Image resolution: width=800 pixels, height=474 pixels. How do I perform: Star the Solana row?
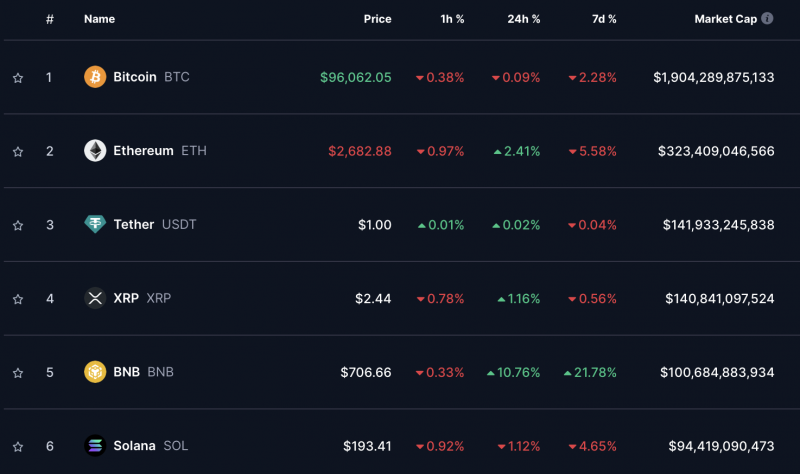pos(18,446)
